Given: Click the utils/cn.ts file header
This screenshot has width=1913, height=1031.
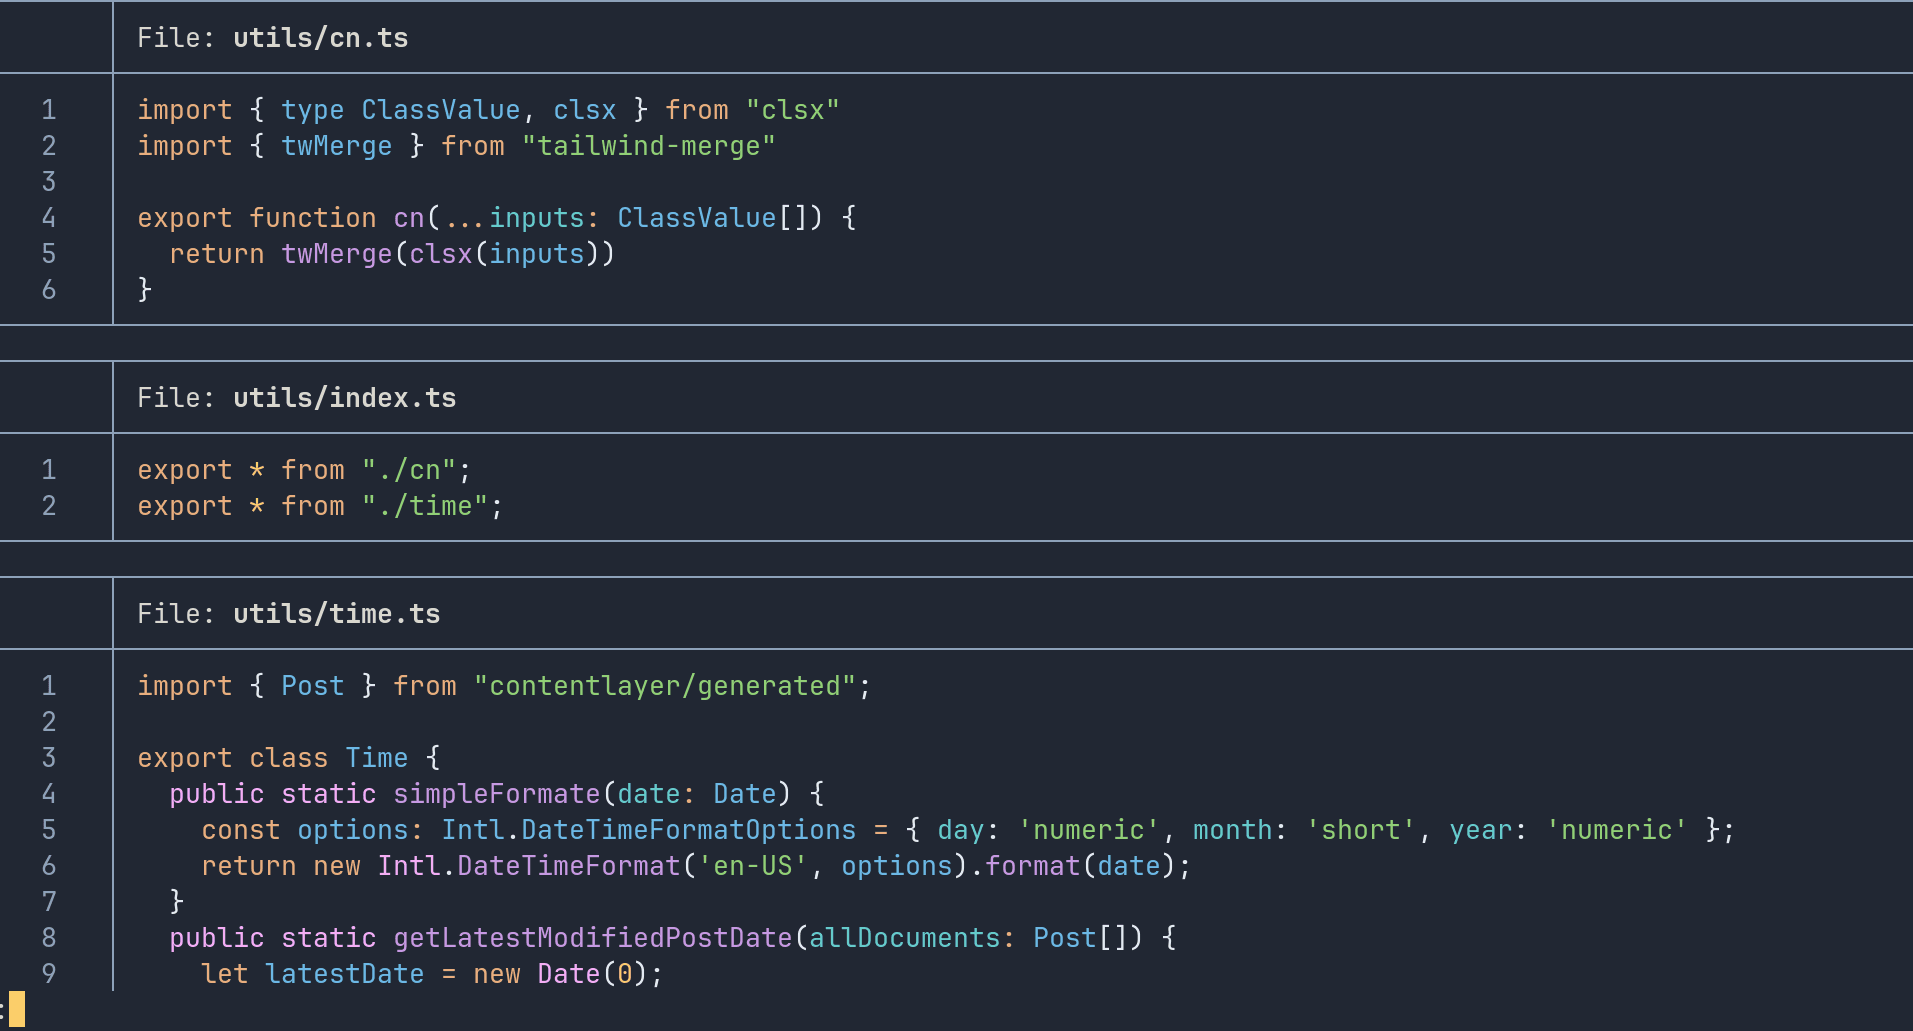Looking at the screenshot, I should [x=320, y=38].
